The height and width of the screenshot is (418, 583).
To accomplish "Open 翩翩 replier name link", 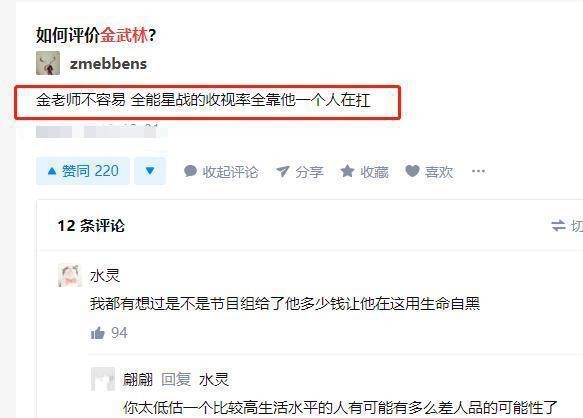I will (138, 379).
